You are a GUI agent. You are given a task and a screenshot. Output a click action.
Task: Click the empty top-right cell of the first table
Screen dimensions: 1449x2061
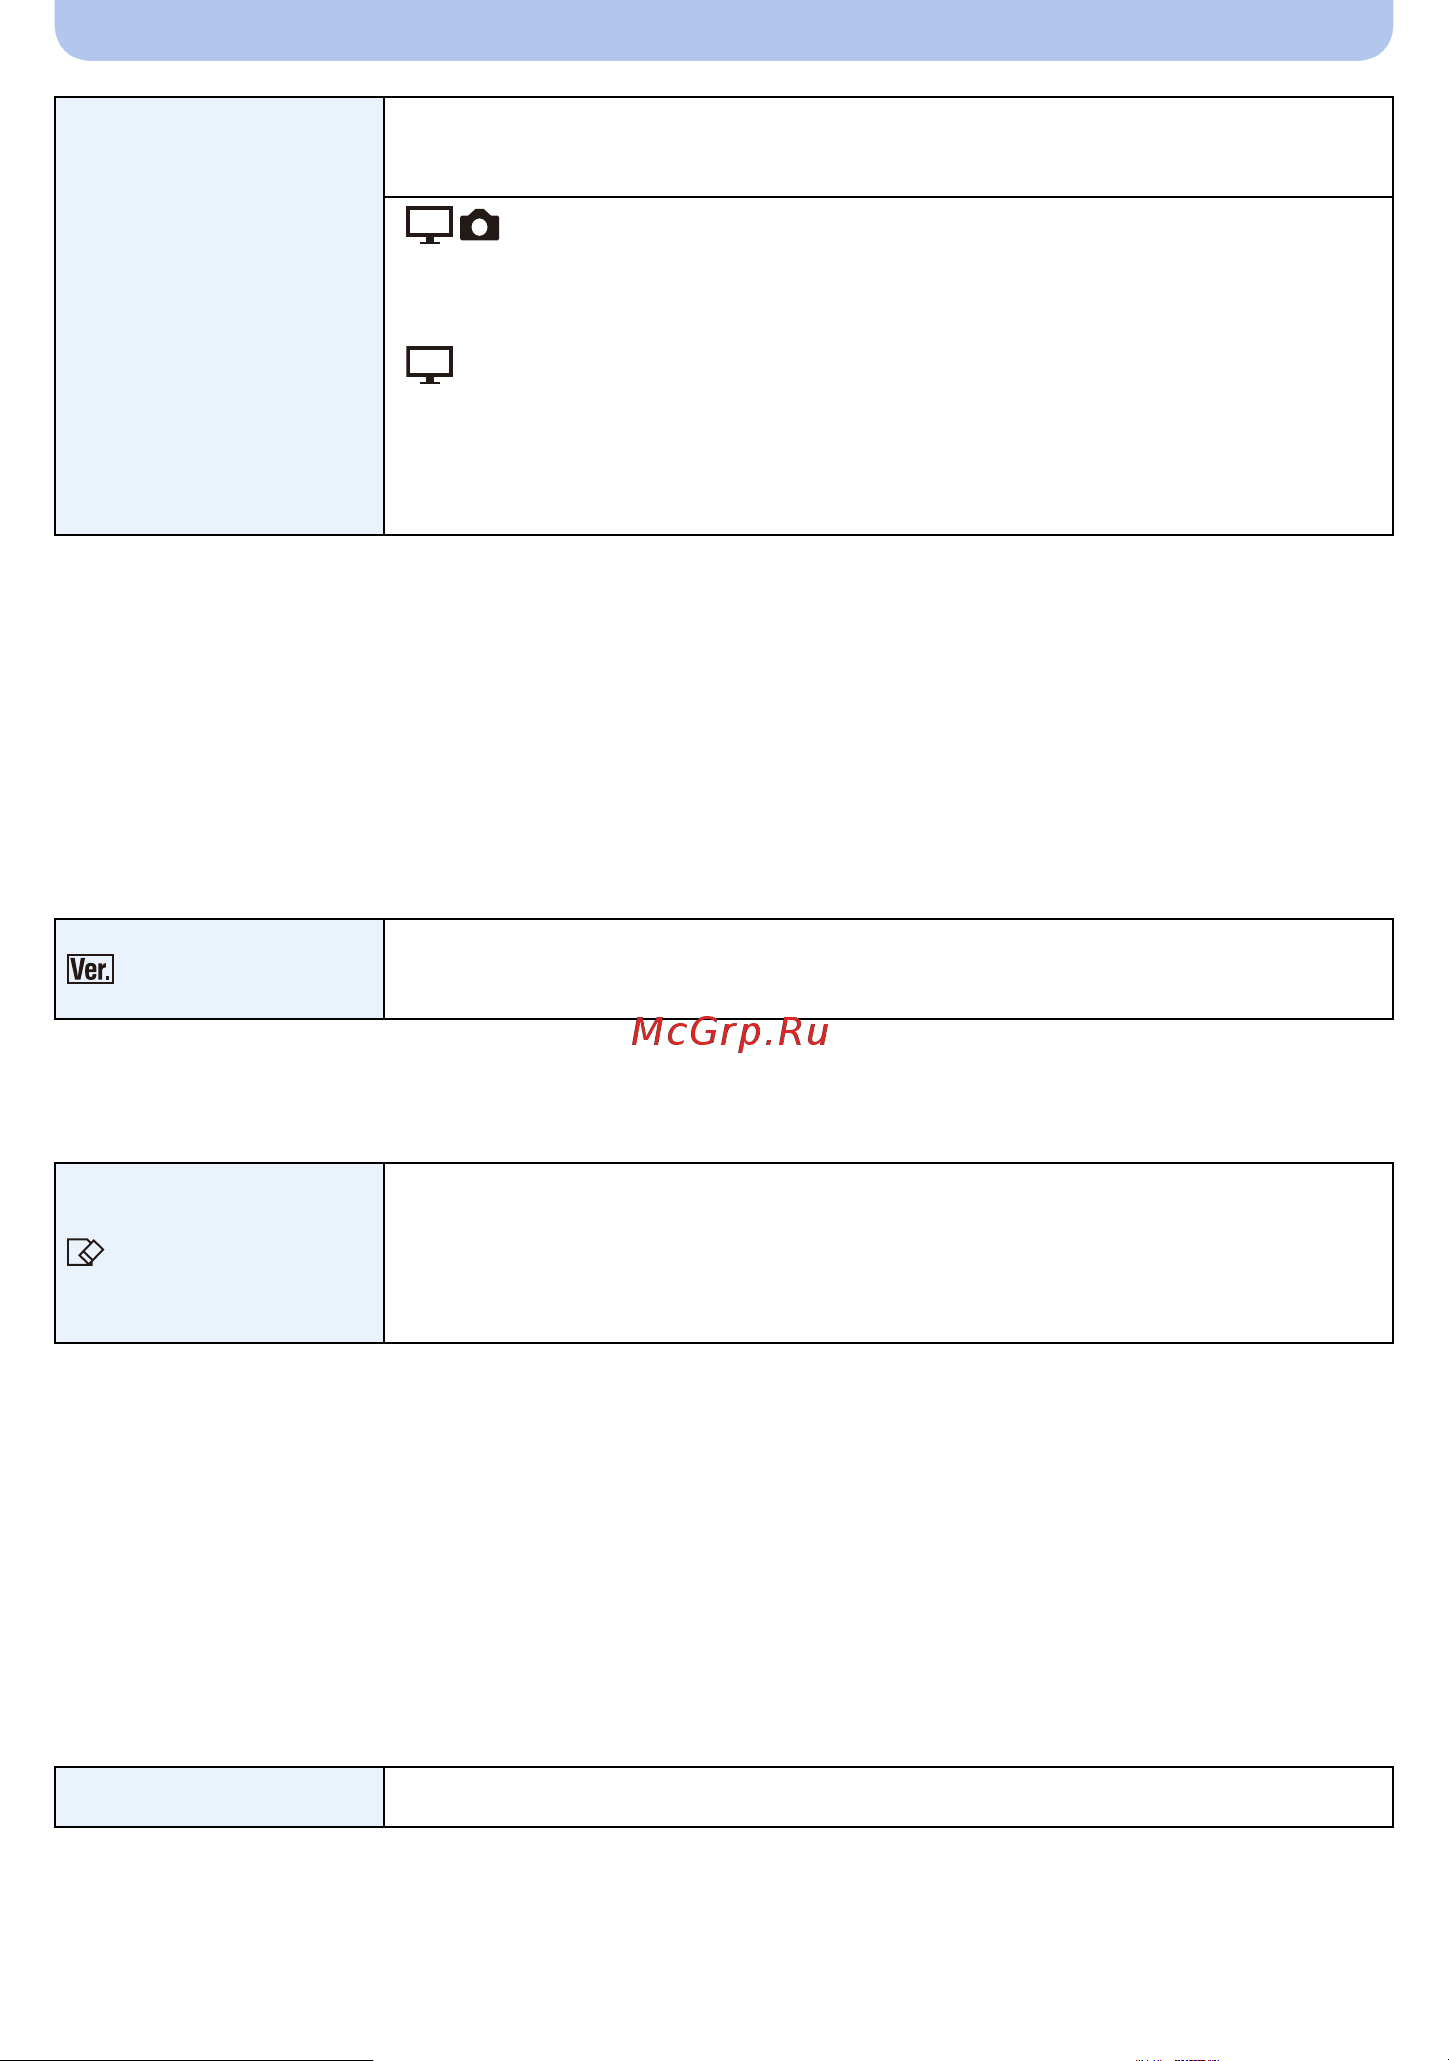(x=888, y=147)
